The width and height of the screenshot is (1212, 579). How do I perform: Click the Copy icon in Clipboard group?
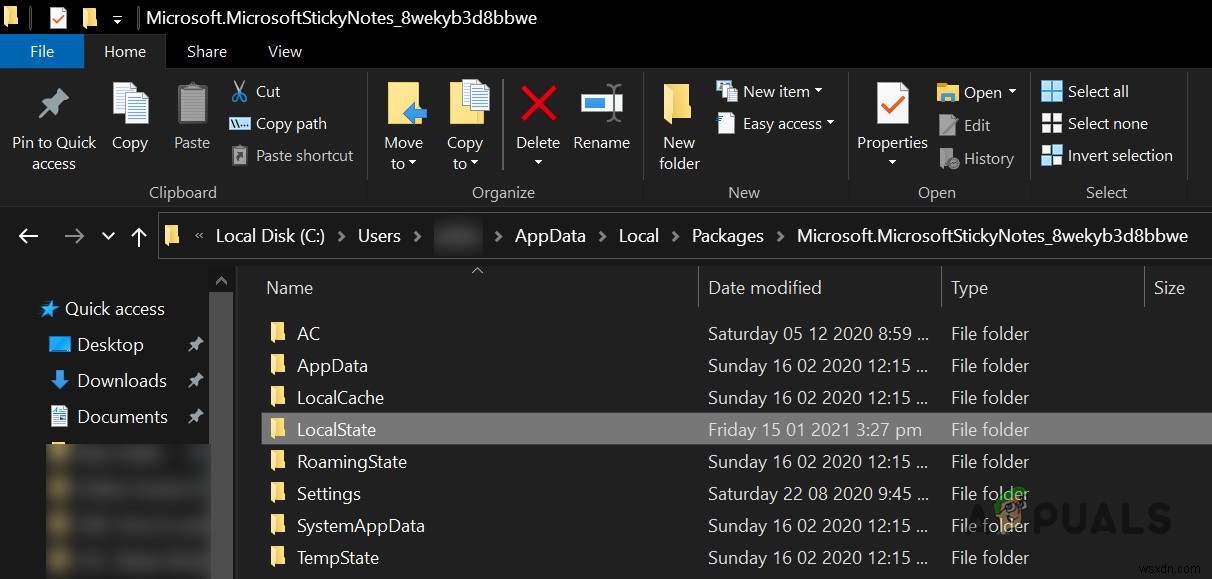coord(130,105)
